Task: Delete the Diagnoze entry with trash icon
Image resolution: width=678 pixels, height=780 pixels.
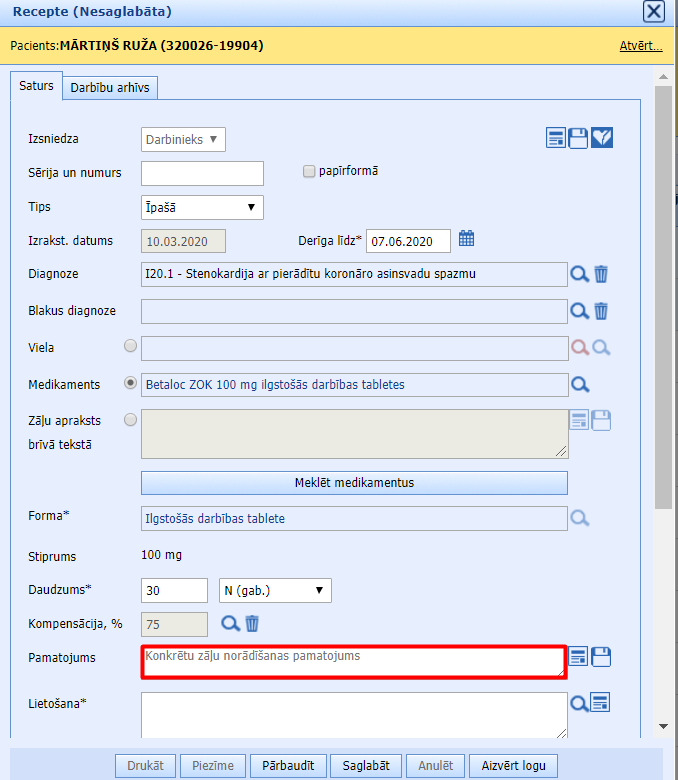Action: pyautogui.click(x=601, y=274)
